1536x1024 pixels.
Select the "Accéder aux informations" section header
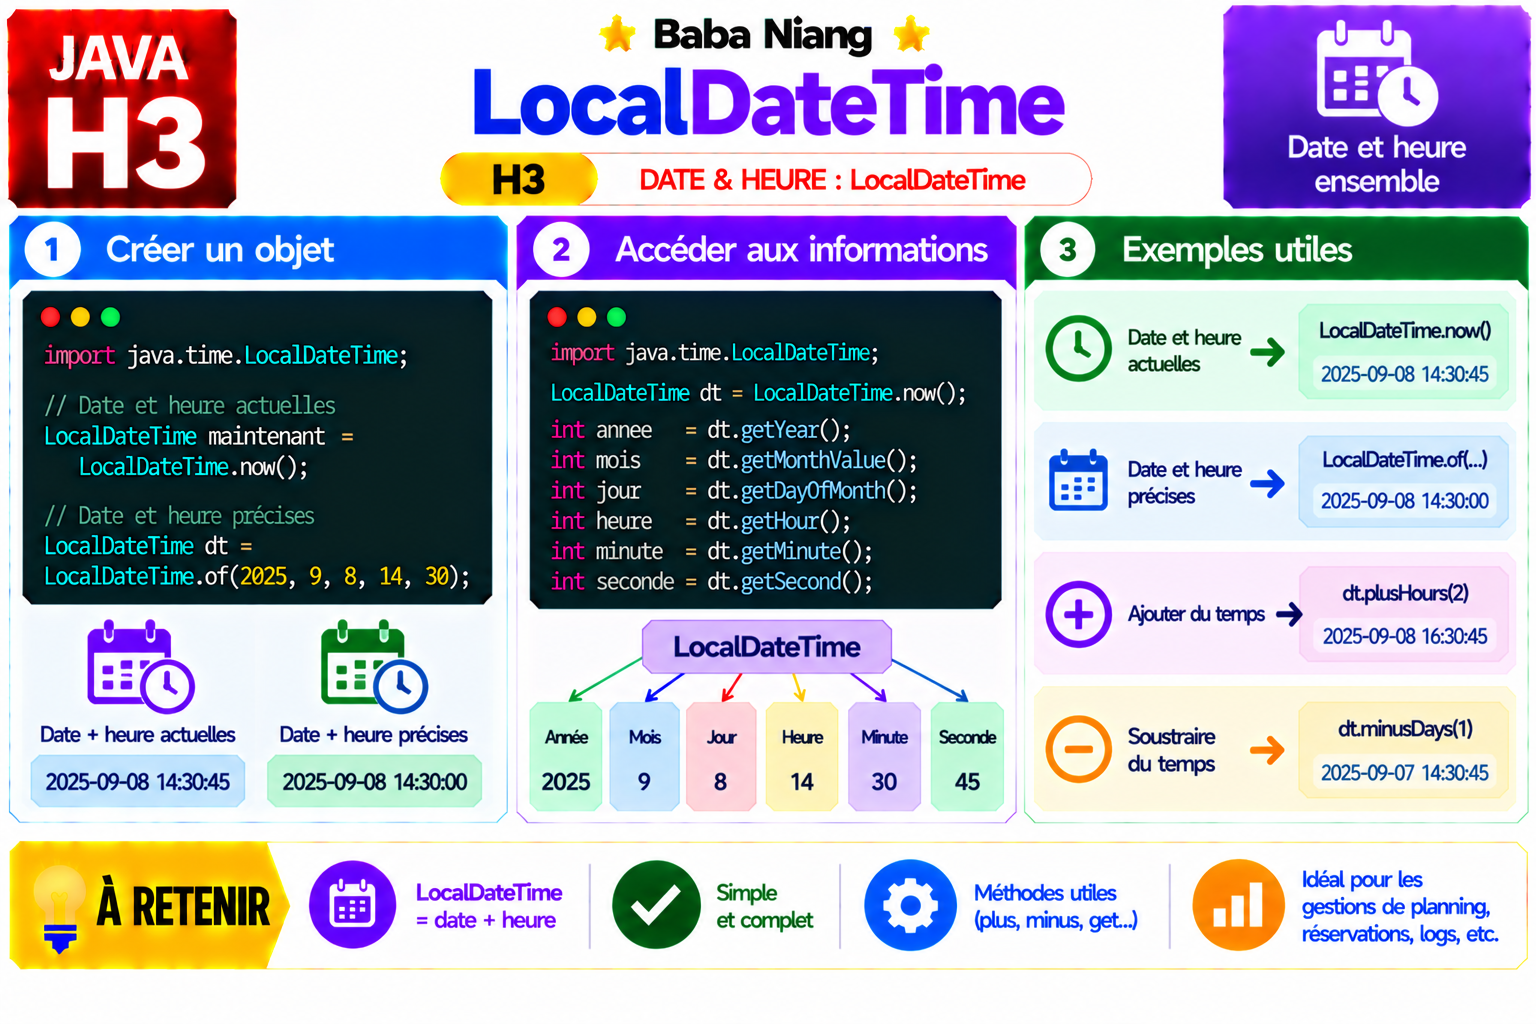766,250
